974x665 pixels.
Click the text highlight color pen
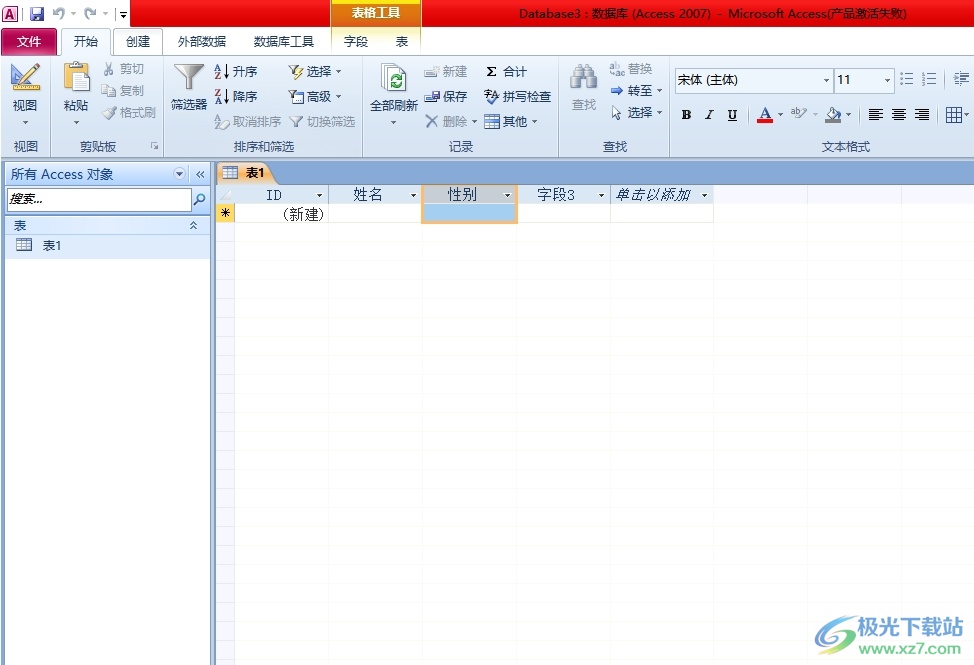click(x=798, y=114)
